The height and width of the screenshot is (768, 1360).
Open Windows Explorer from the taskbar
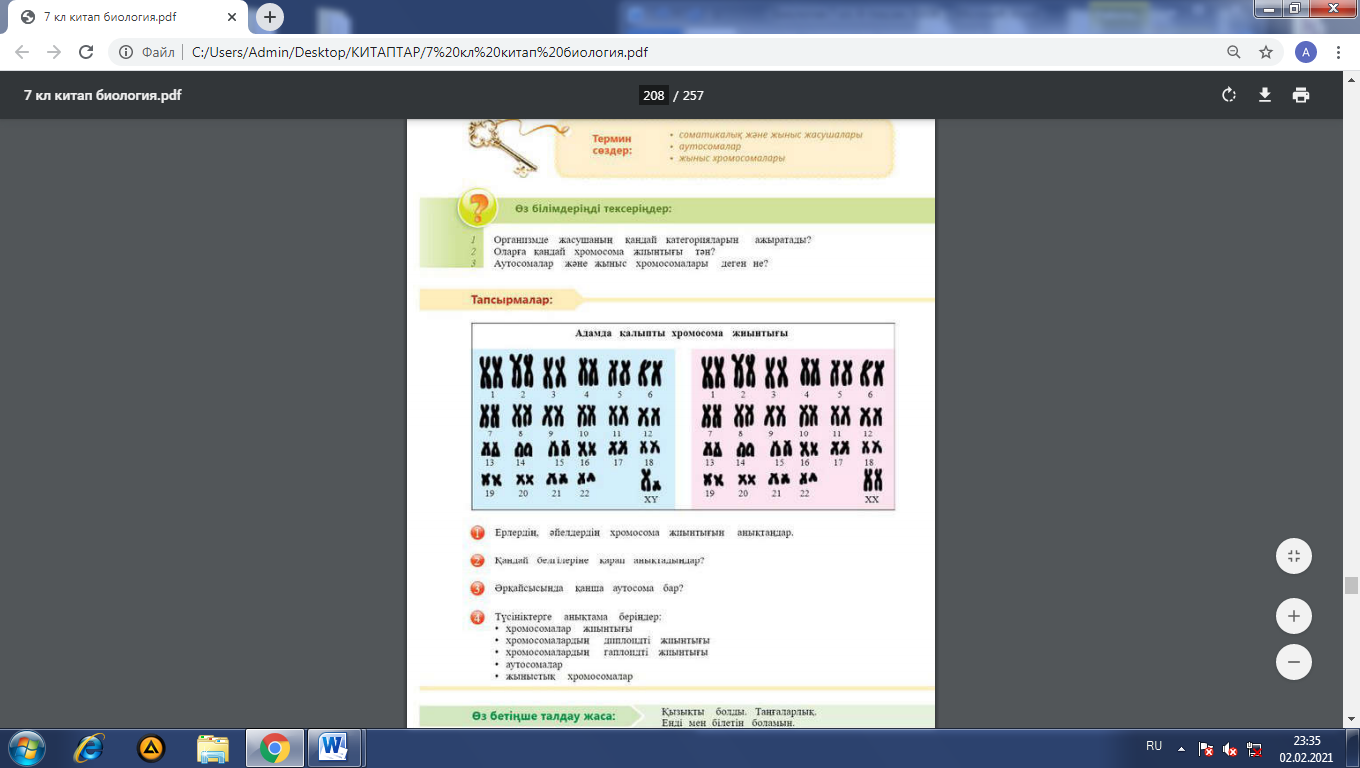click(x=212, y=747)
